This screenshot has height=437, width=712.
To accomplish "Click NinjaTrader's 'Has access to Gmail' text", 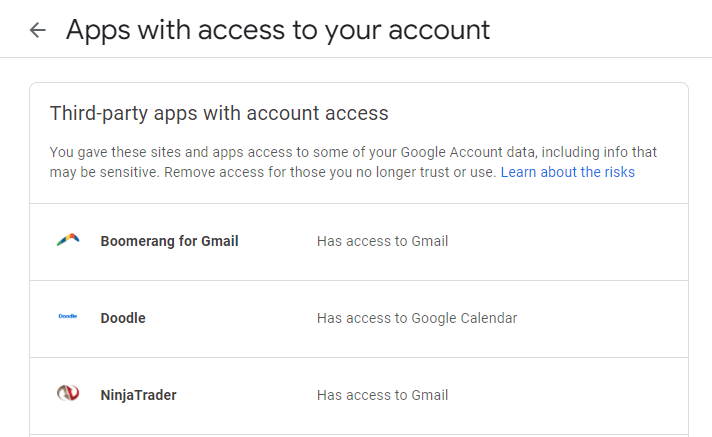I will pos(382,395).
